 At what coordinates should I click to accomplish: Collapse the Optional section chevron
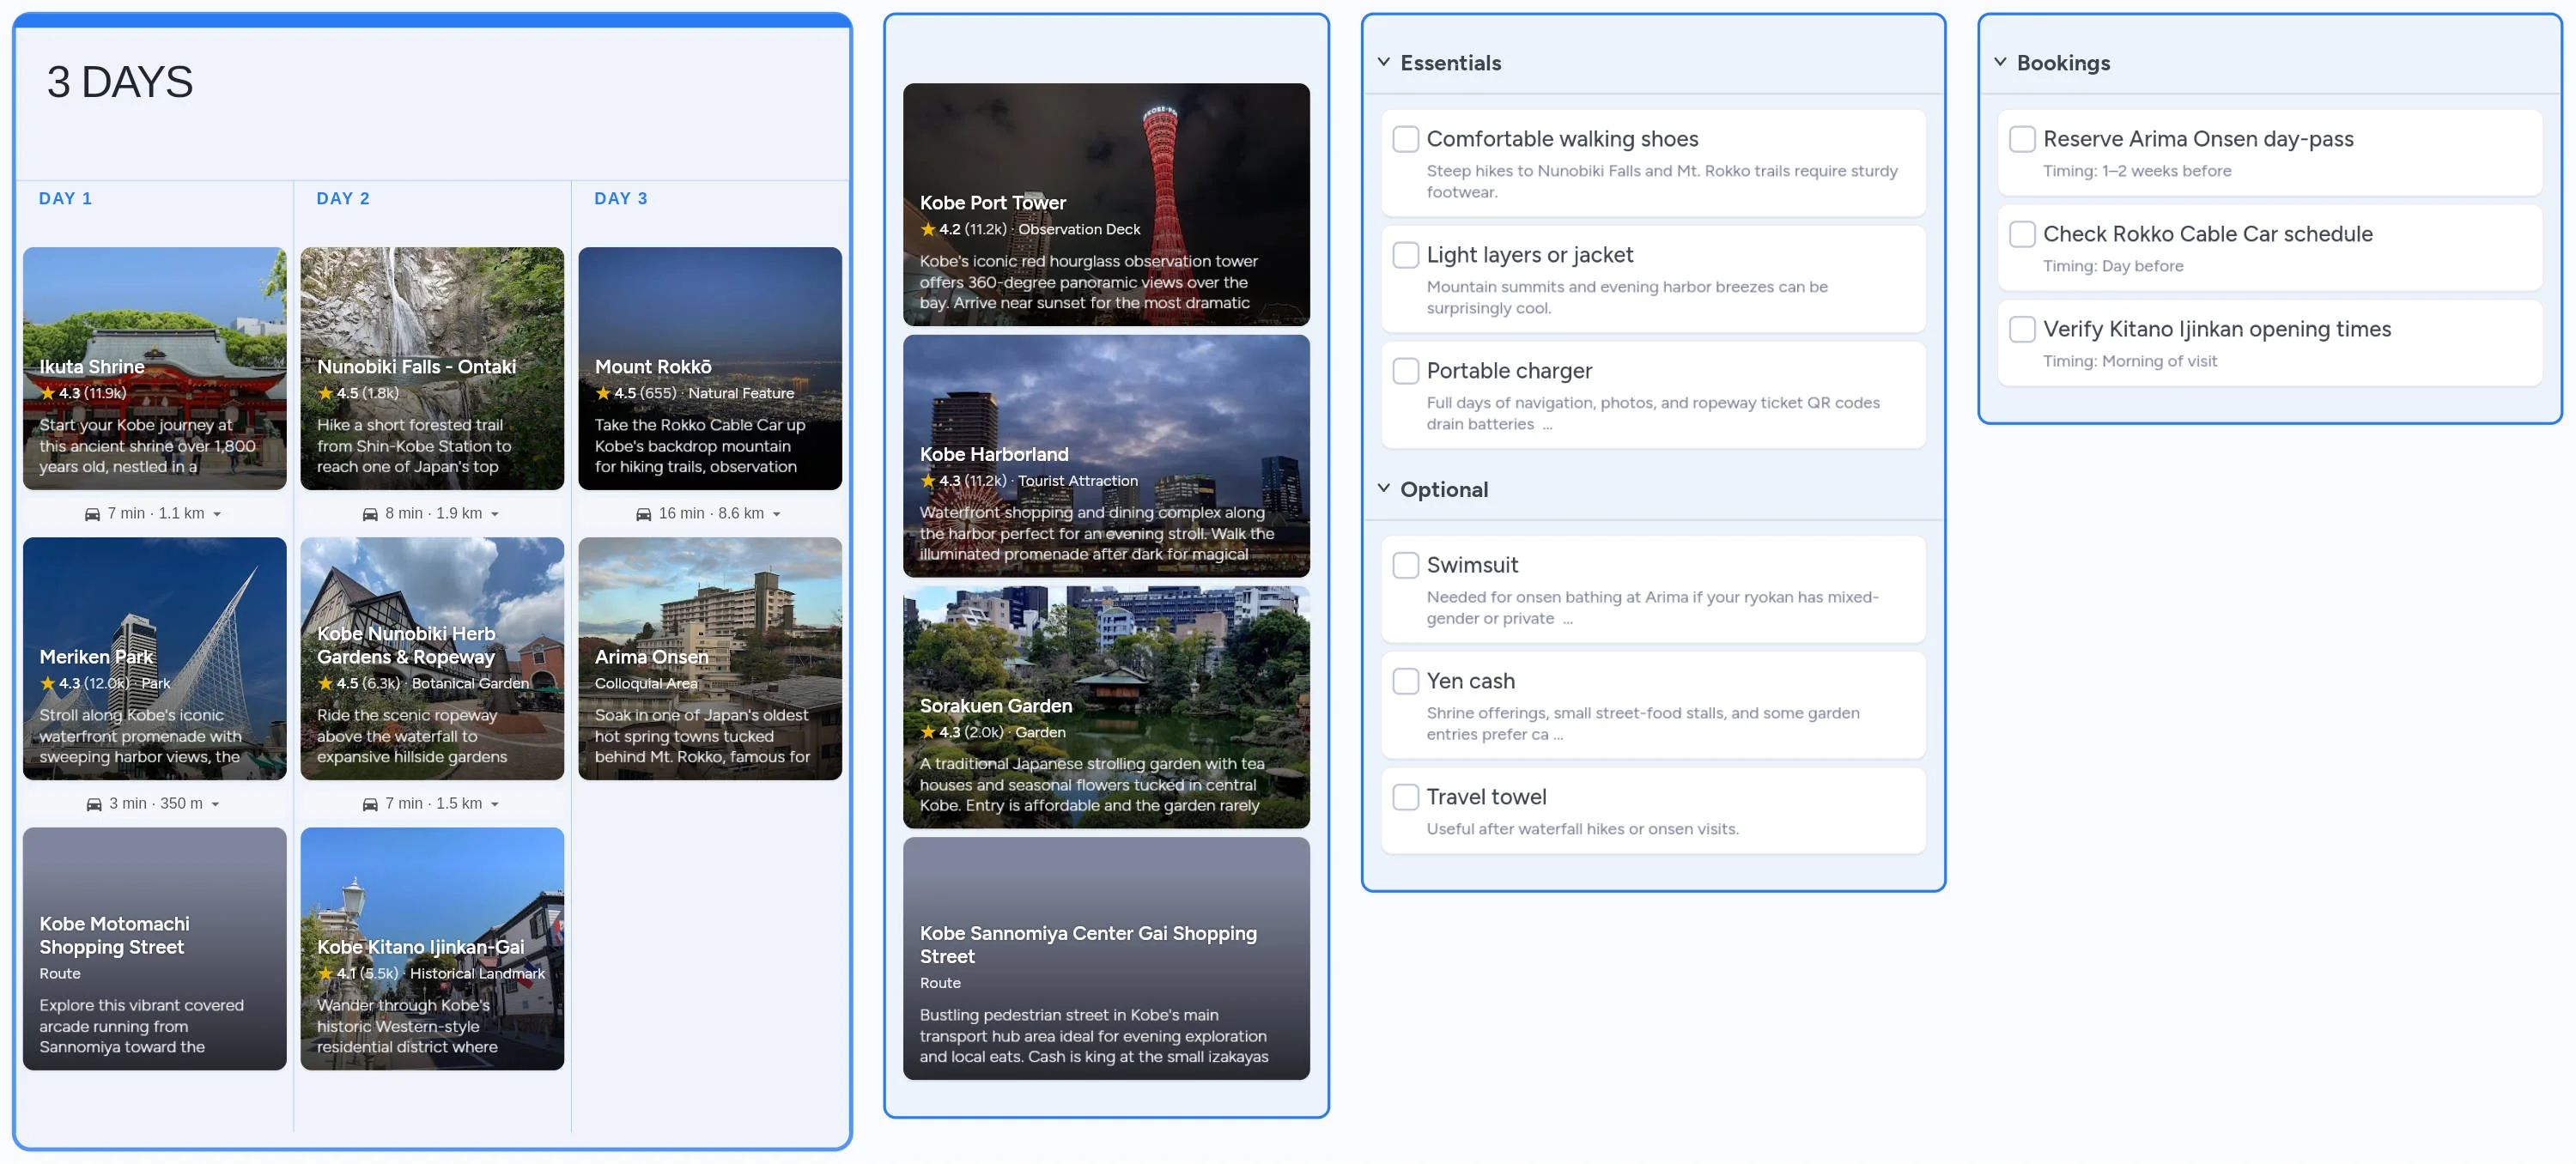(1384, 489)
